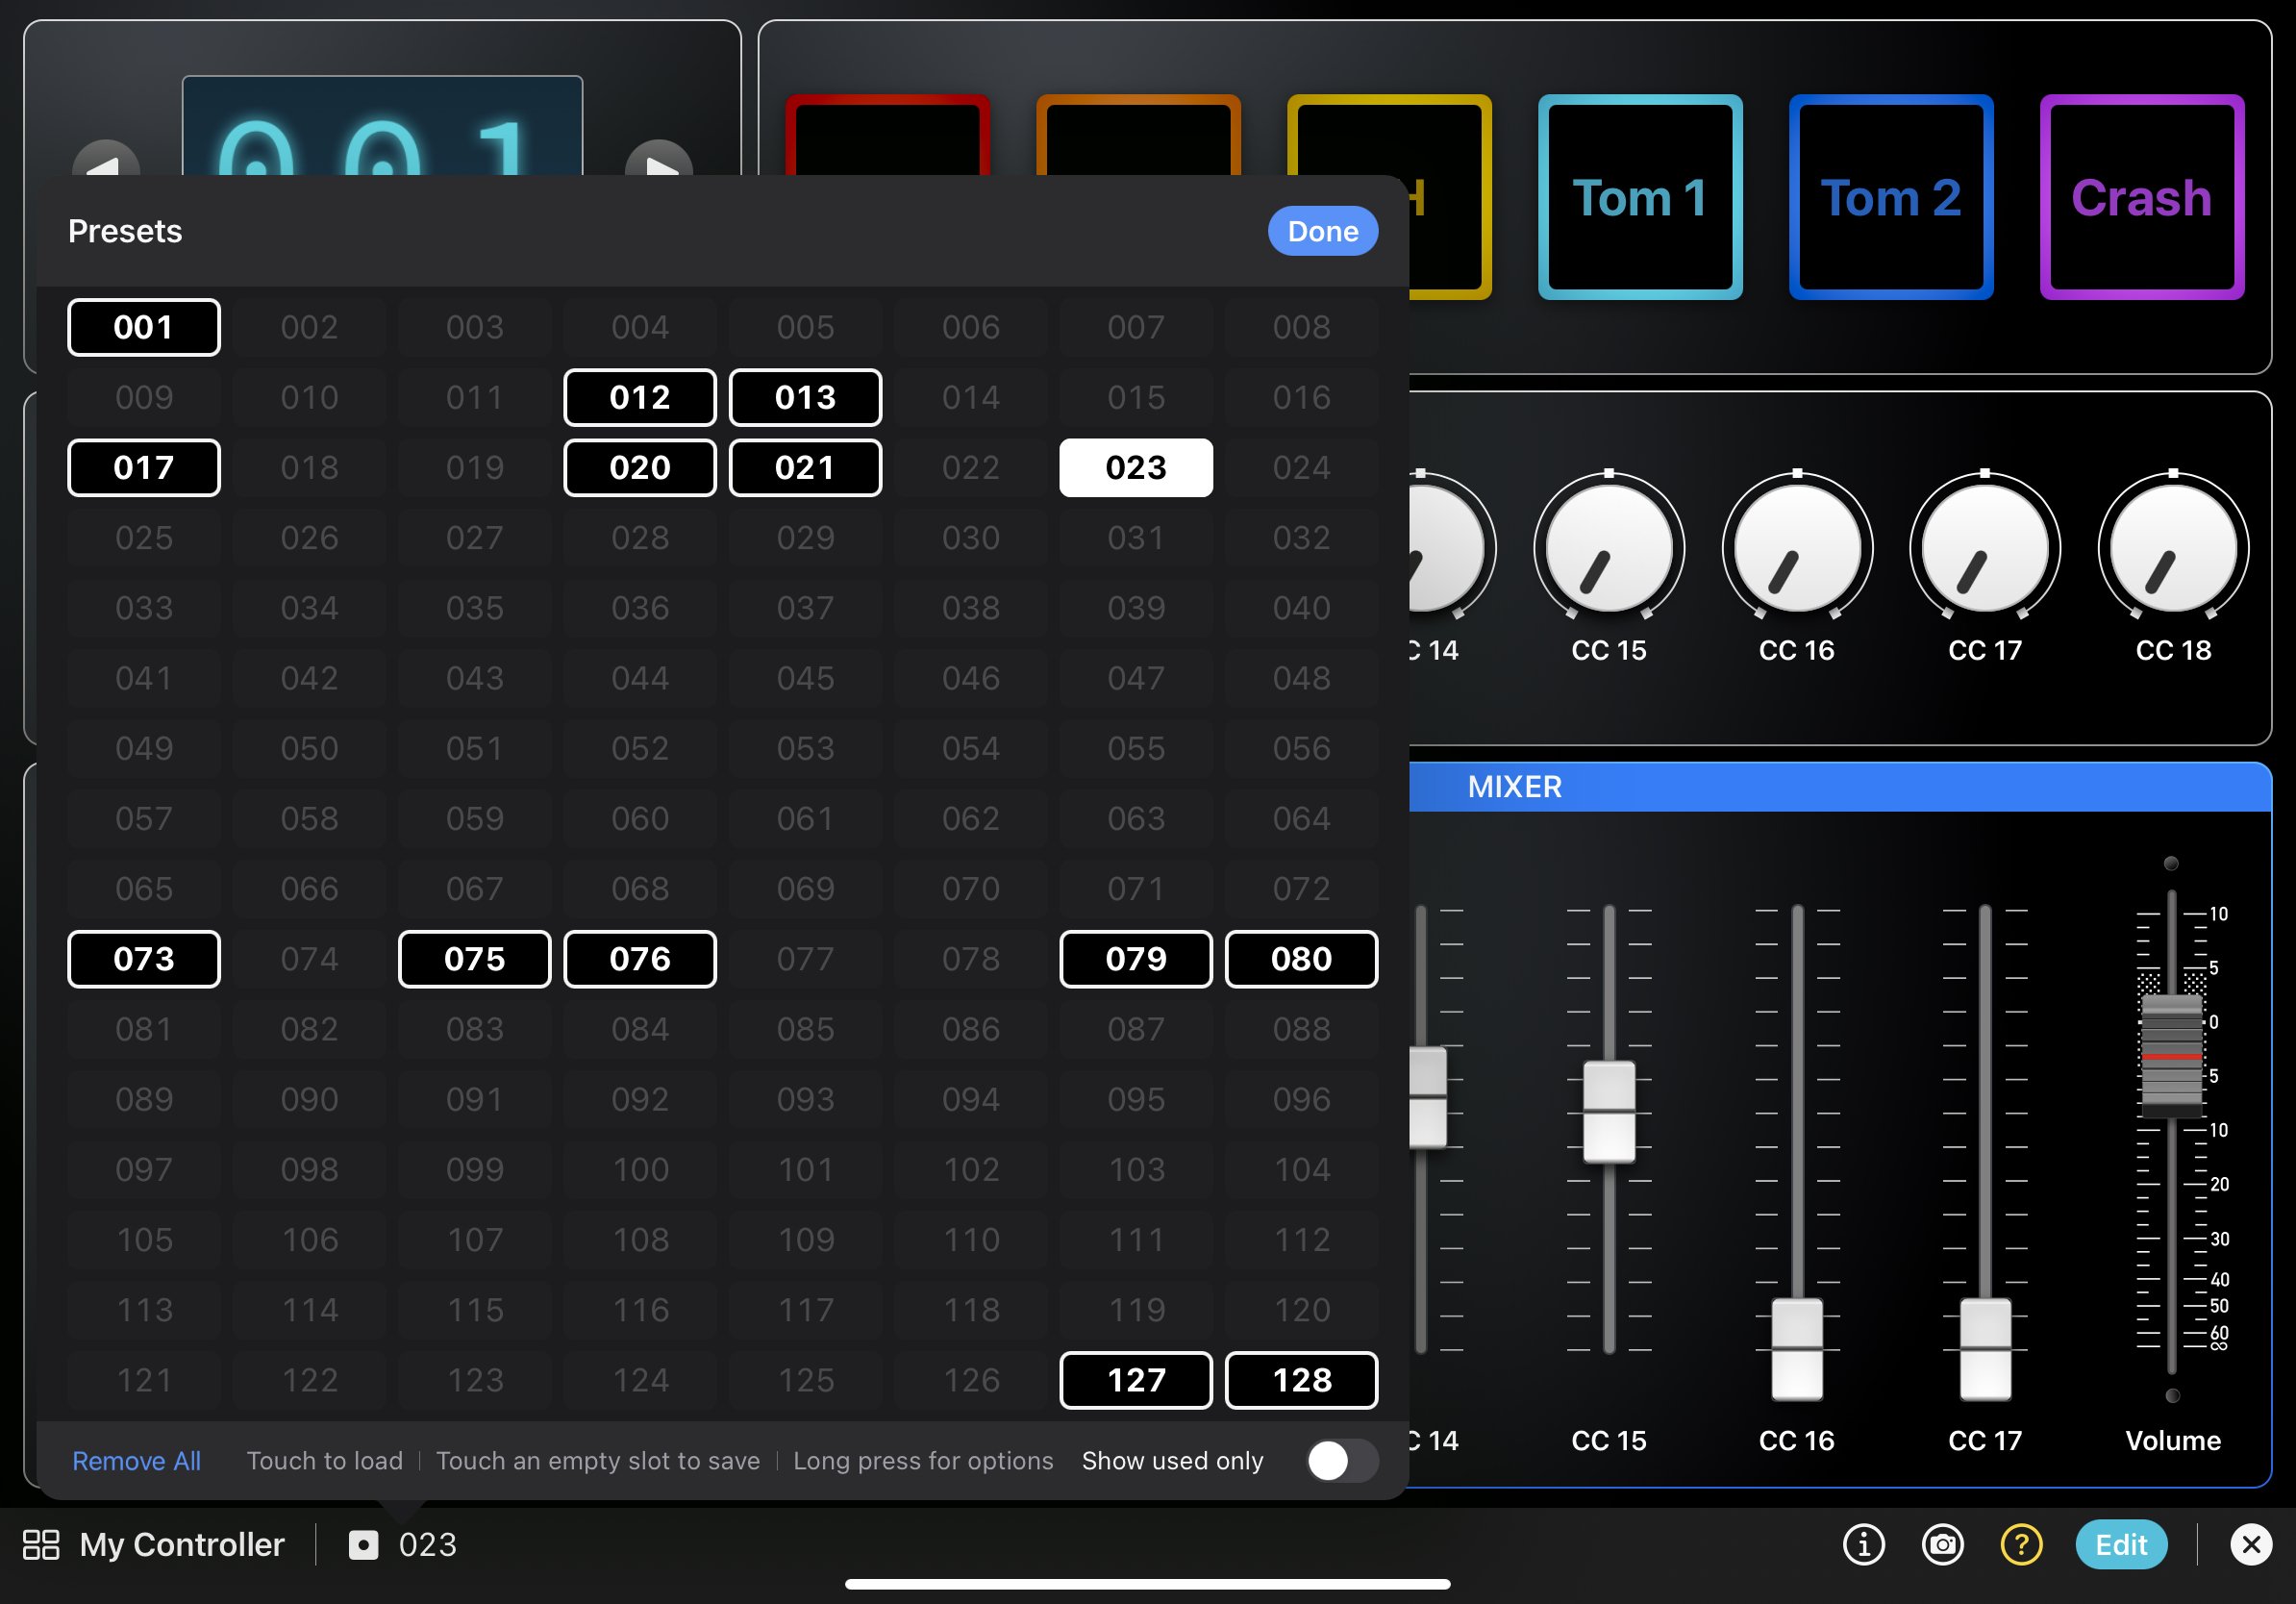Select active preset 023
Screen dimensions: 2296x1604
(1136, 467)
